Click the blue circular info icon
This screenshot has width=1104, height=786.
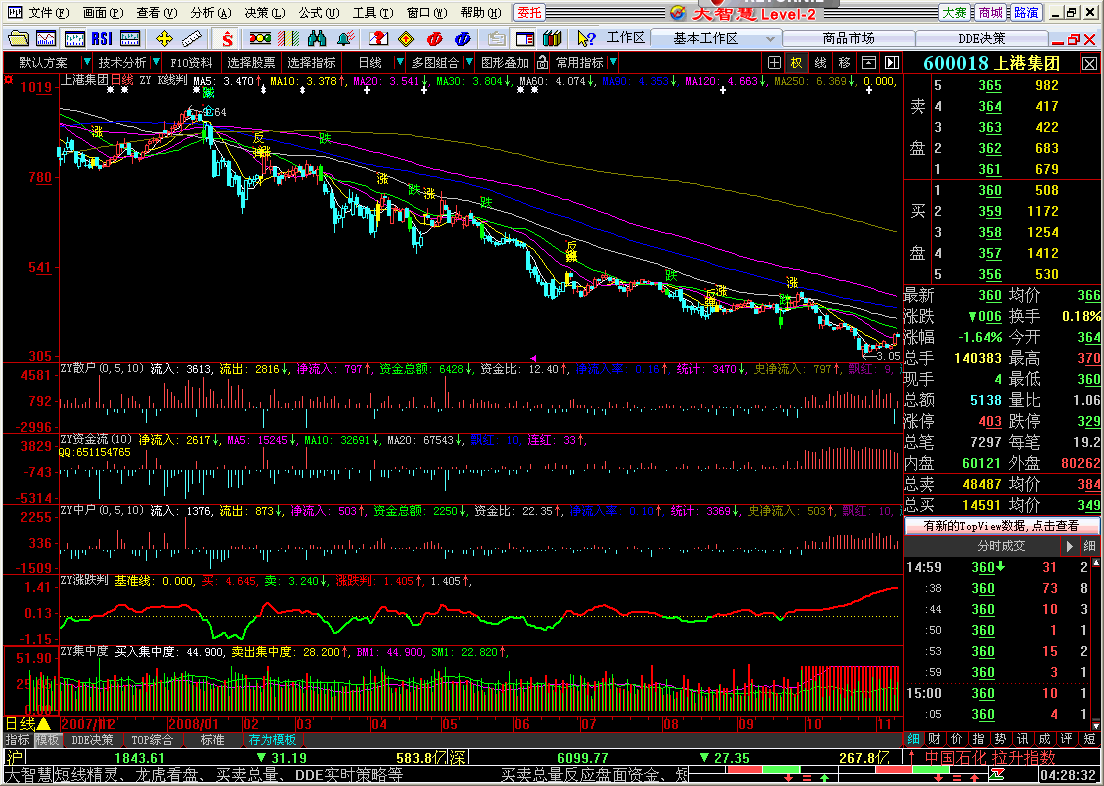point(463,38)
